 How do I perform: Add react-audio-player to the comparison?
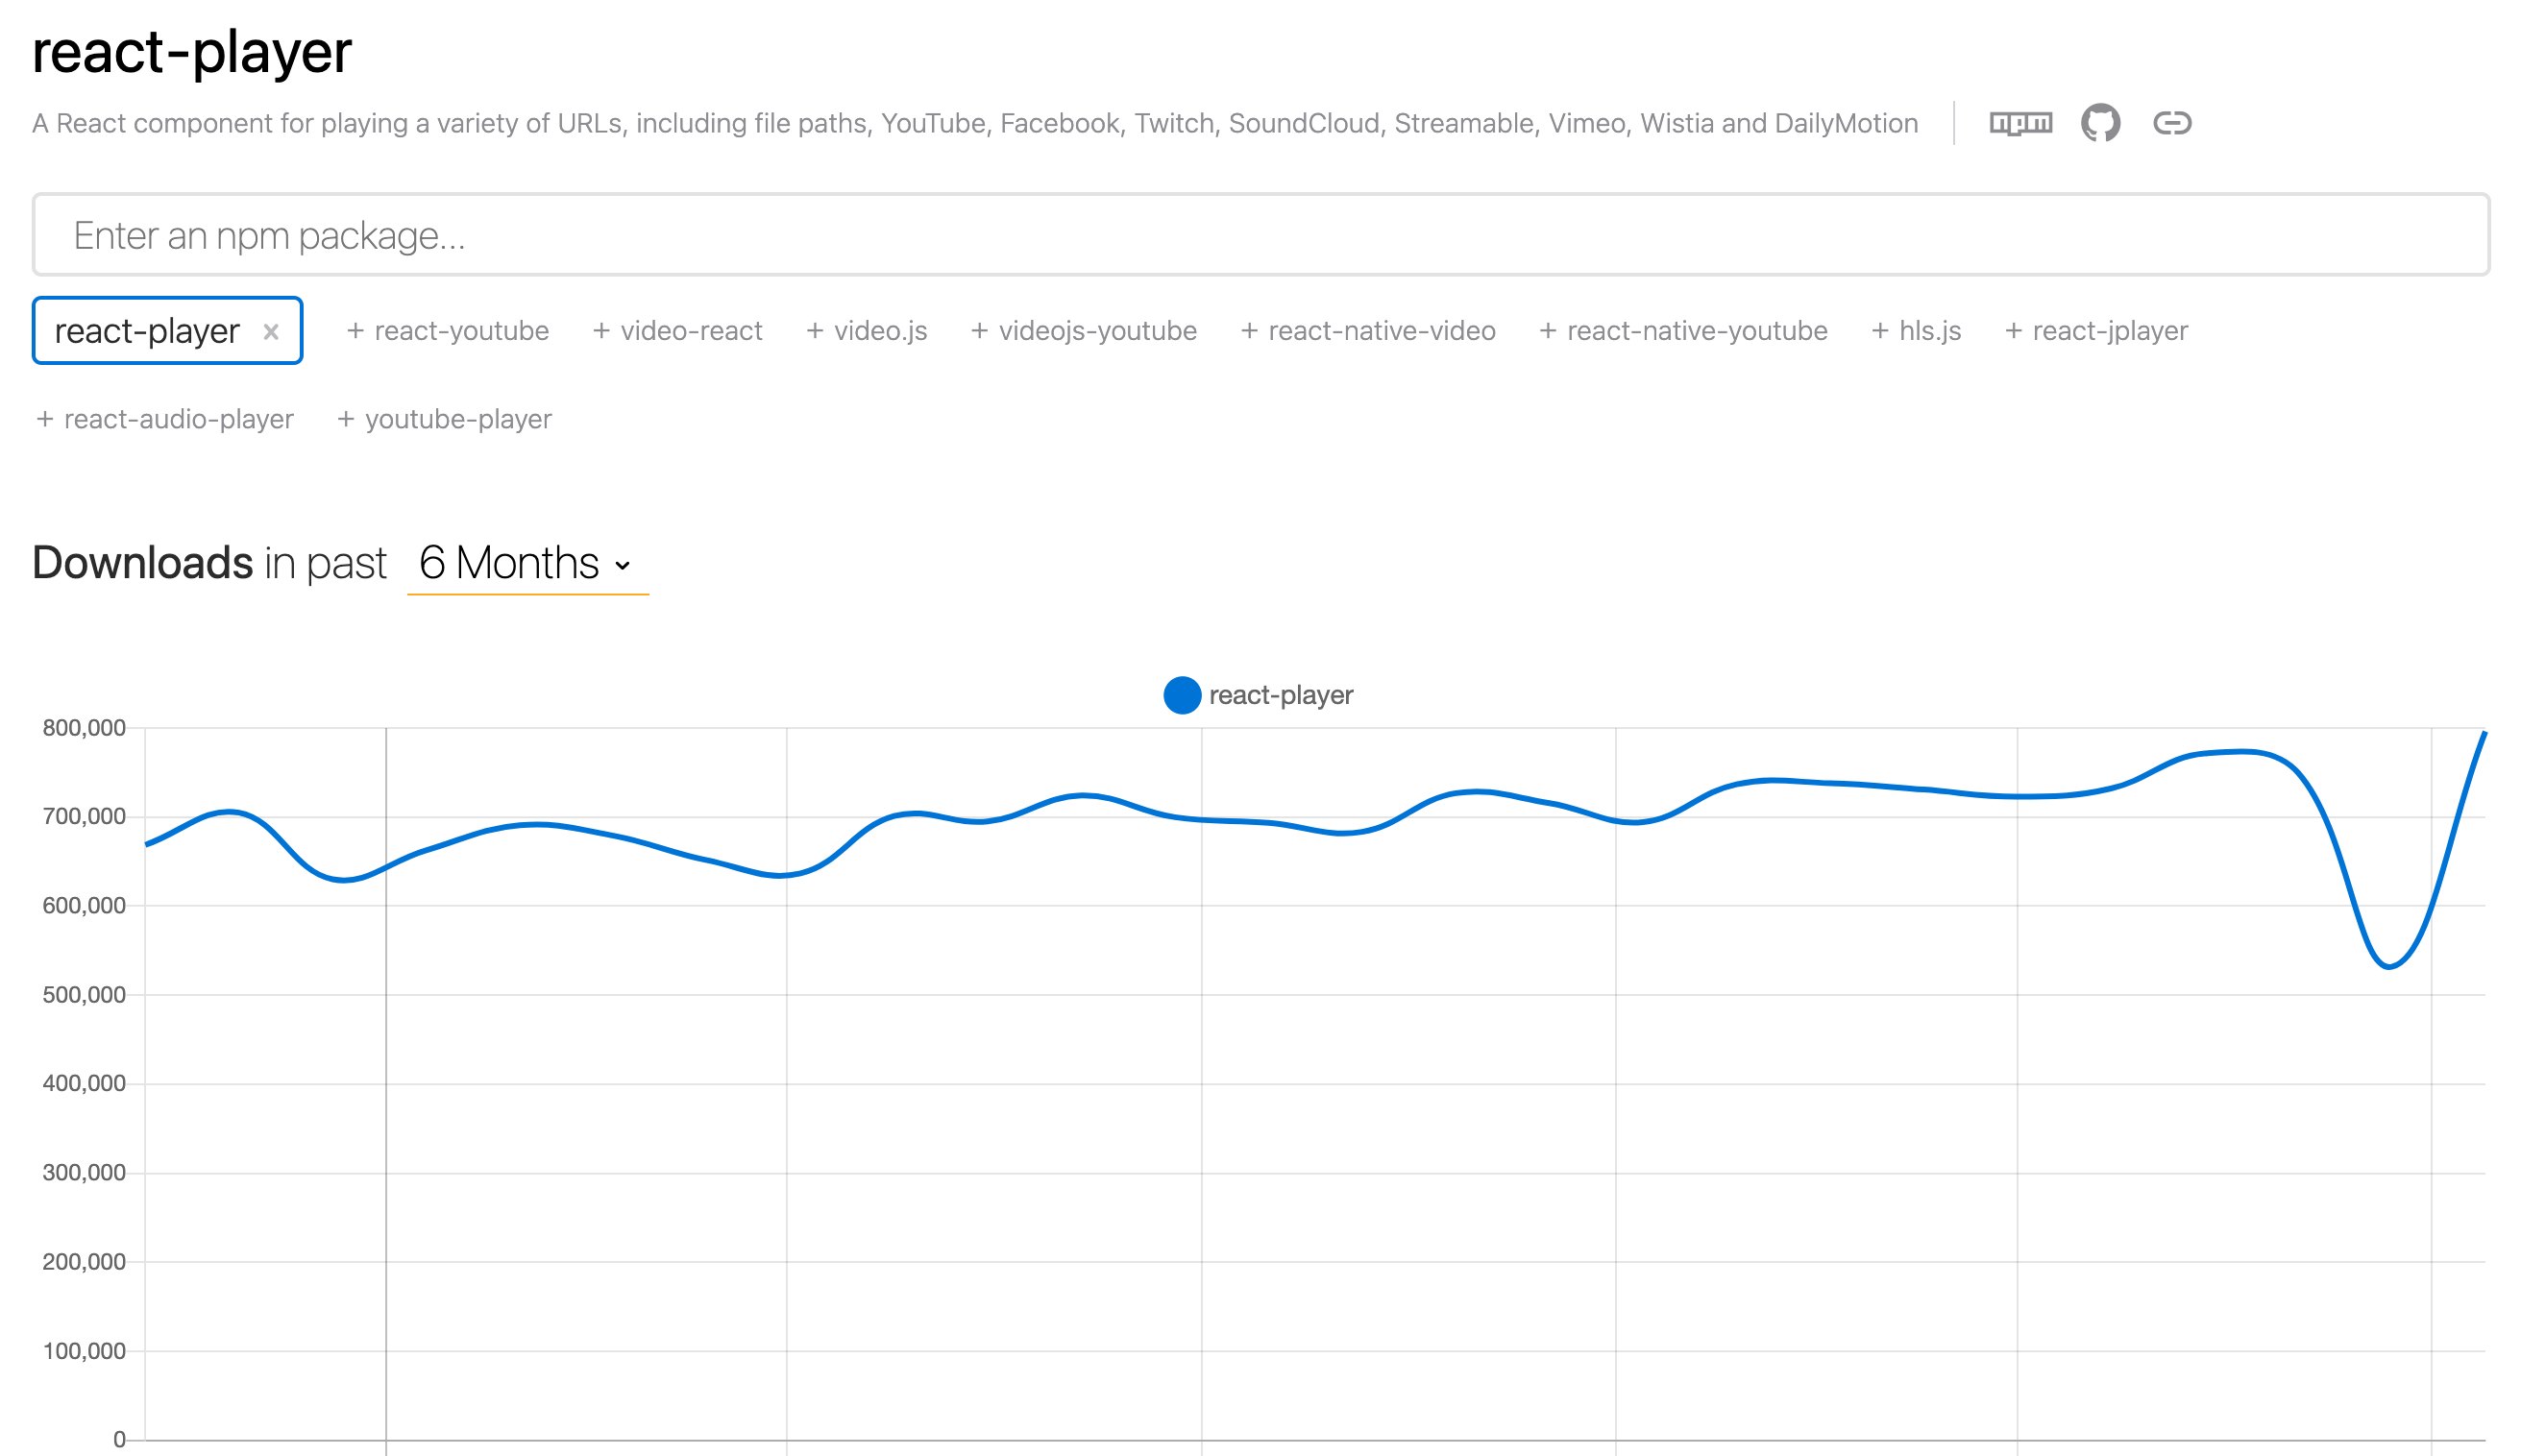point(165,419)
